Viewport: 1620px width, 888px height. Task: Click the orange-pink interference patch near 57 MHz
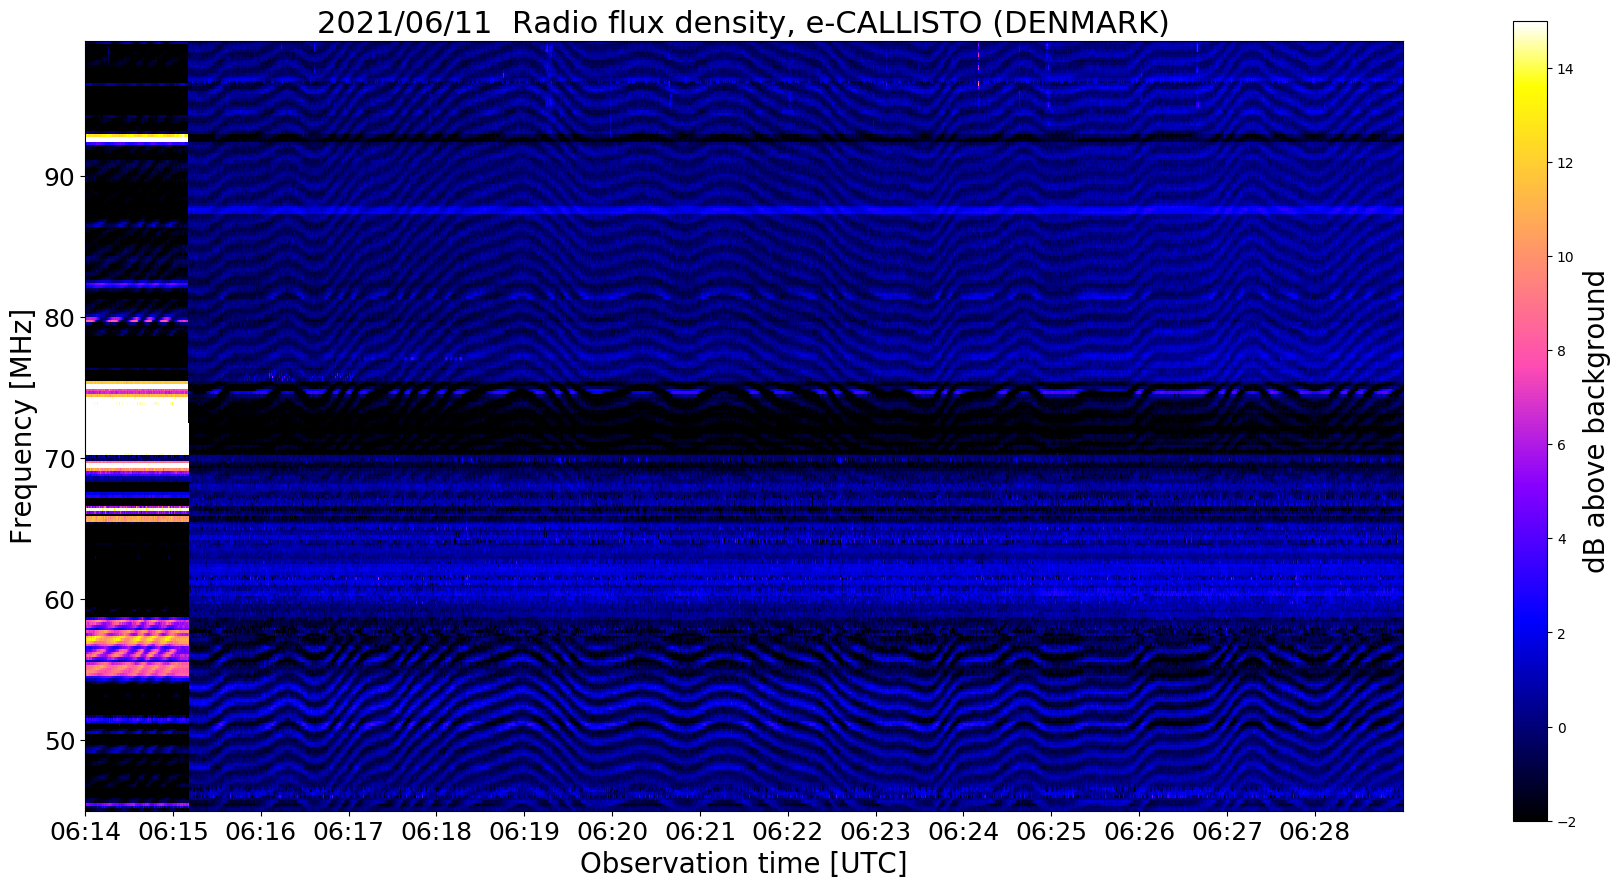[x=136, y=648]
